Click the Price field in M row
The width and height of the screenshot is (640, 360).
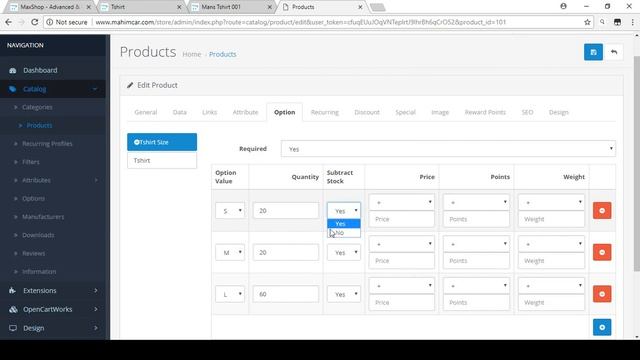pos(402,261)
